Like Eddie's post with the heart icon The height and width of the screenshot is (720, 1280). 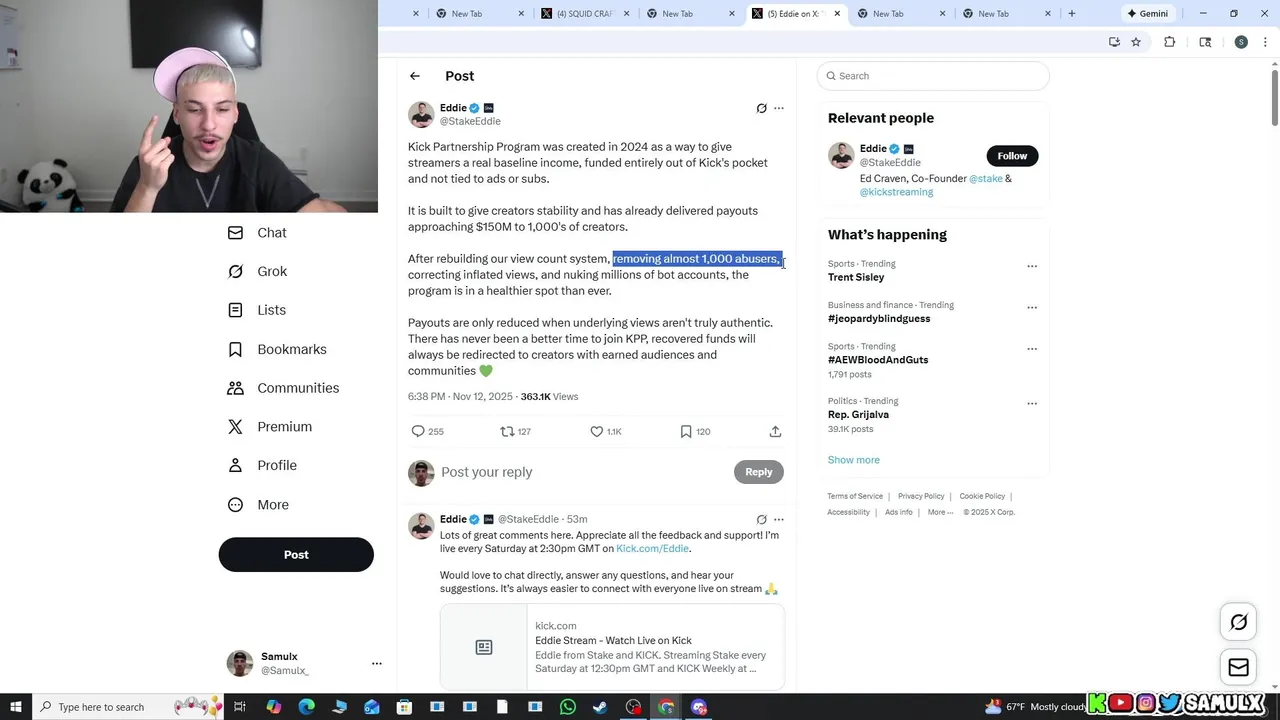point(597,431)
